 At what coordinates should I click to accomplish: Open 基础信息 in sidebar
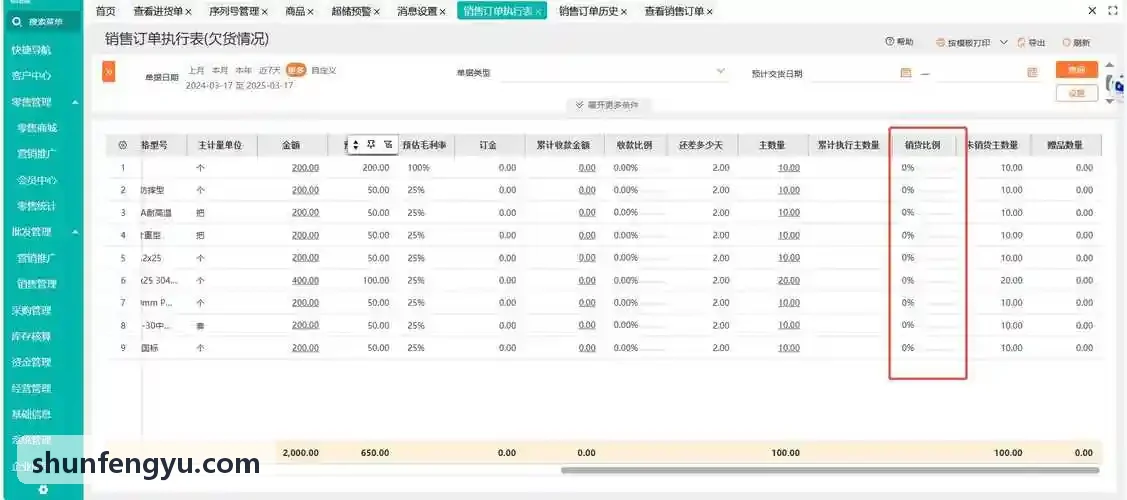pos(32,415)
